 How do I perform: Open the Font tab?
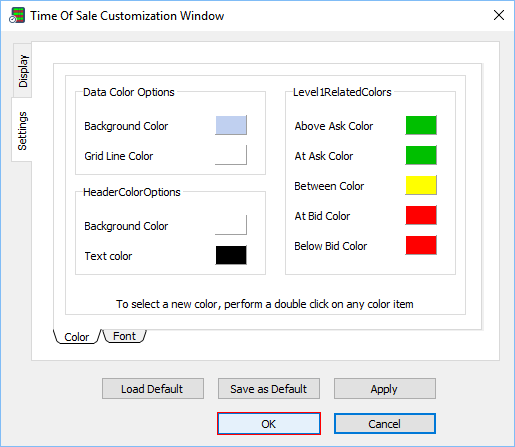click(x=124, y=336)
